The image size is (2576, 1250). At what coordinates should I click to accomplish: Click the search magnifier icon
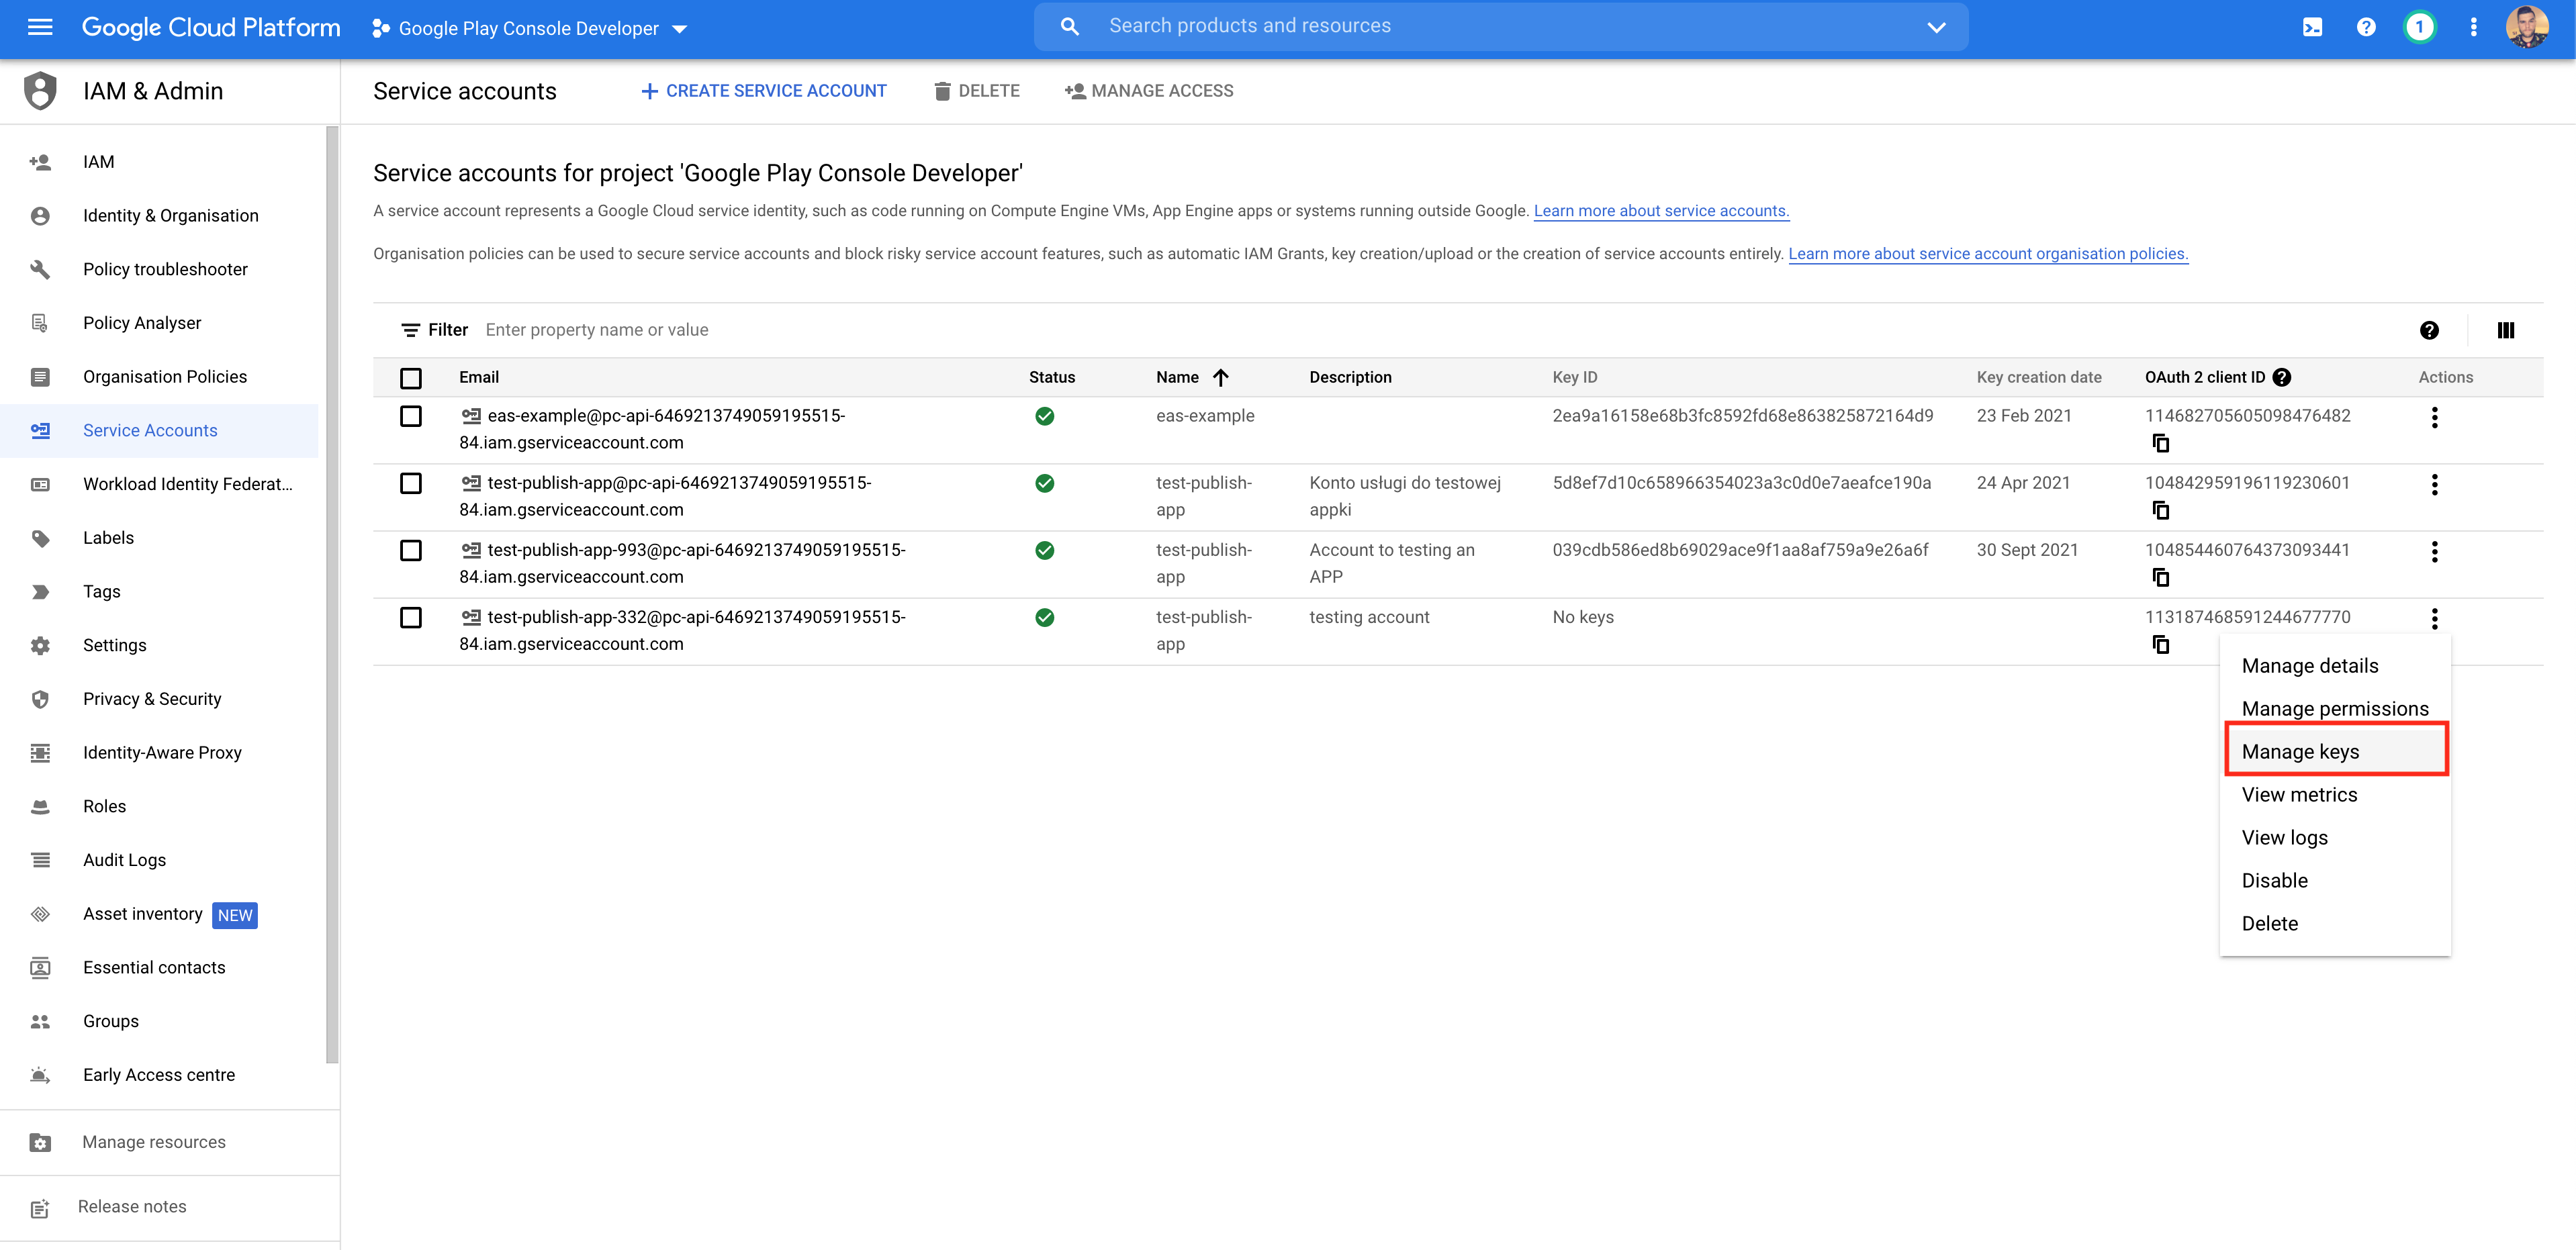(x=1069, y=27)
